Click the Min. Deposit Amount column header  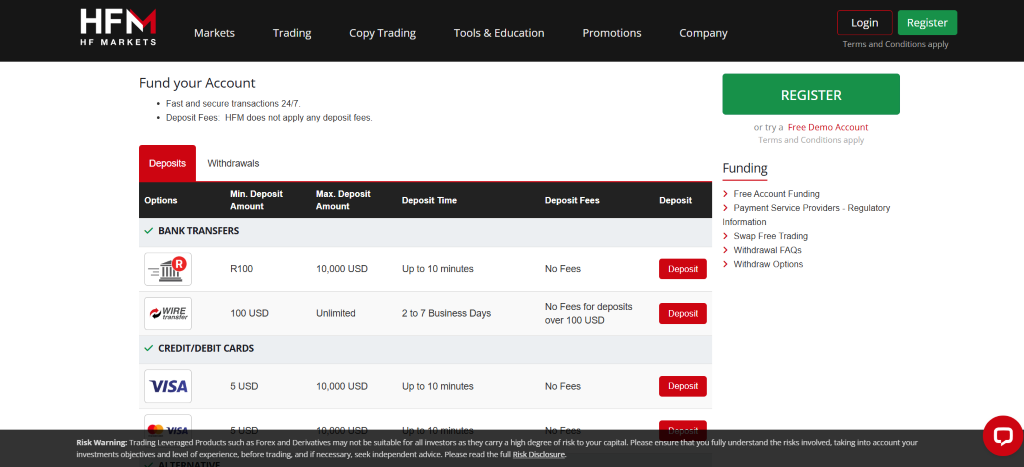pyautogui.click(x=259, y=200)
